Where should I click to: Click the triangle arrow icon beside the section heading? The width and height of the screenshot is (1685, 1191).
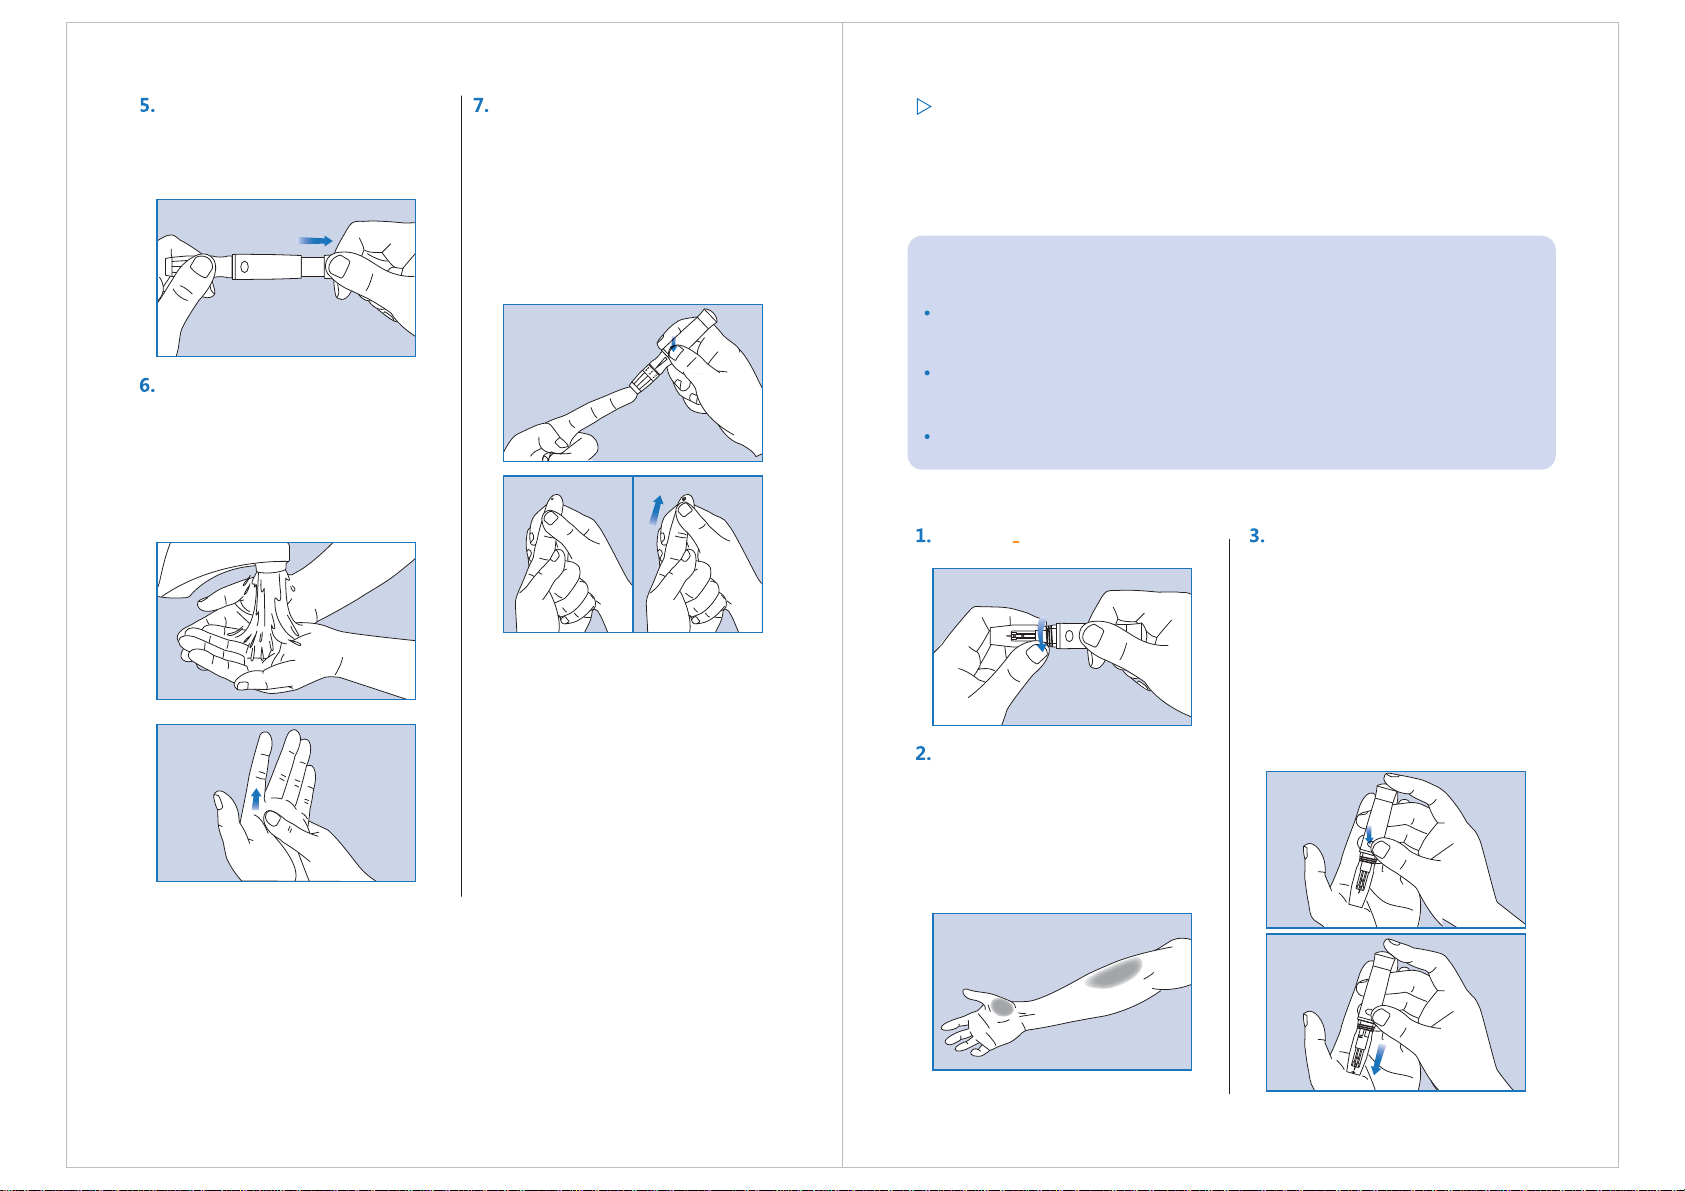[924, 106]
